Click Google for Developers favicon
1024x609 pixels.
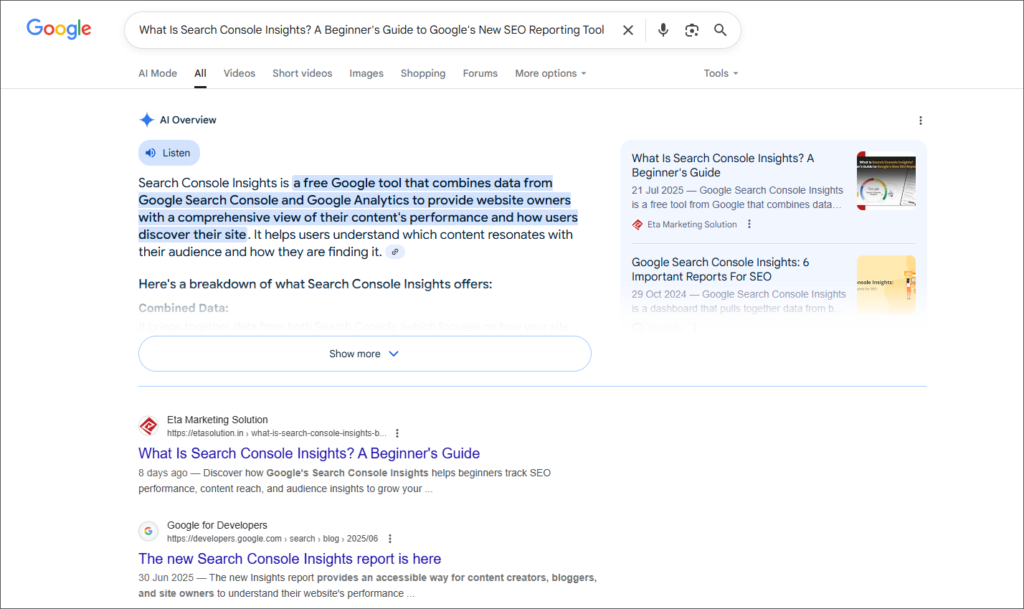148,531
